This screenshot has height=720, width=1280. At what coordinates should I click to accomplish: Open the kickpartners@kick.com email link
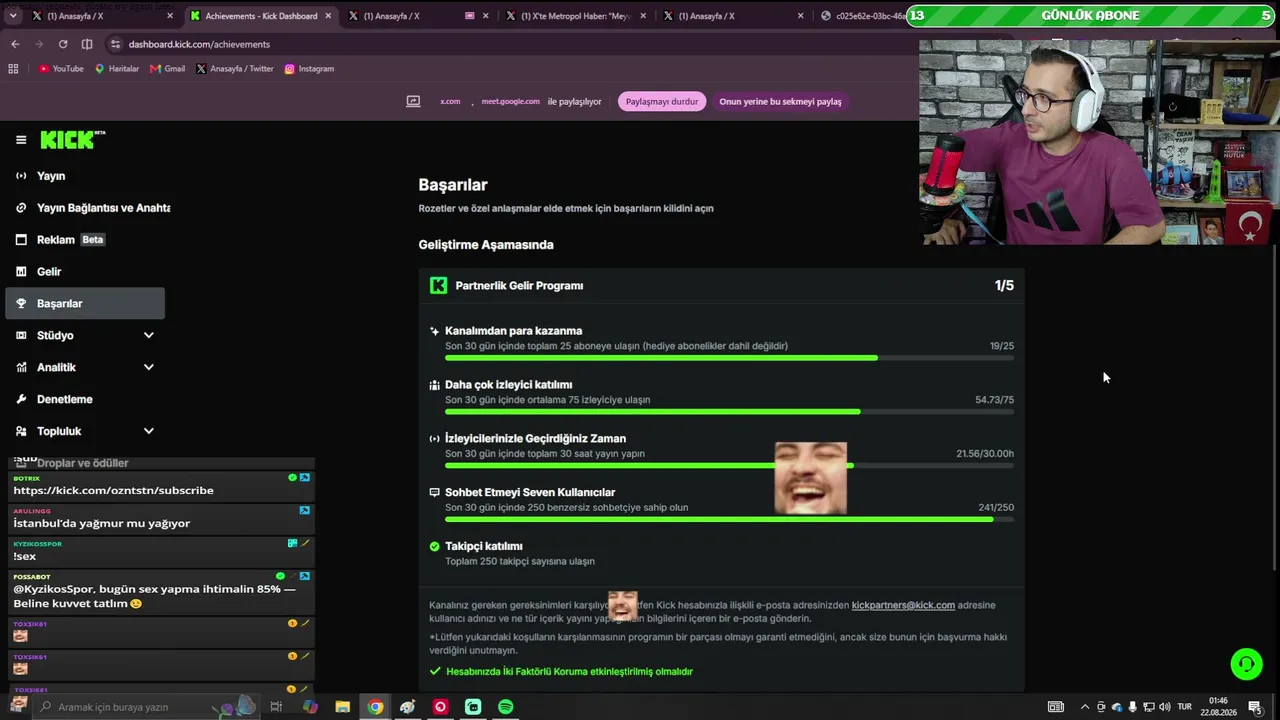point(903,605)
